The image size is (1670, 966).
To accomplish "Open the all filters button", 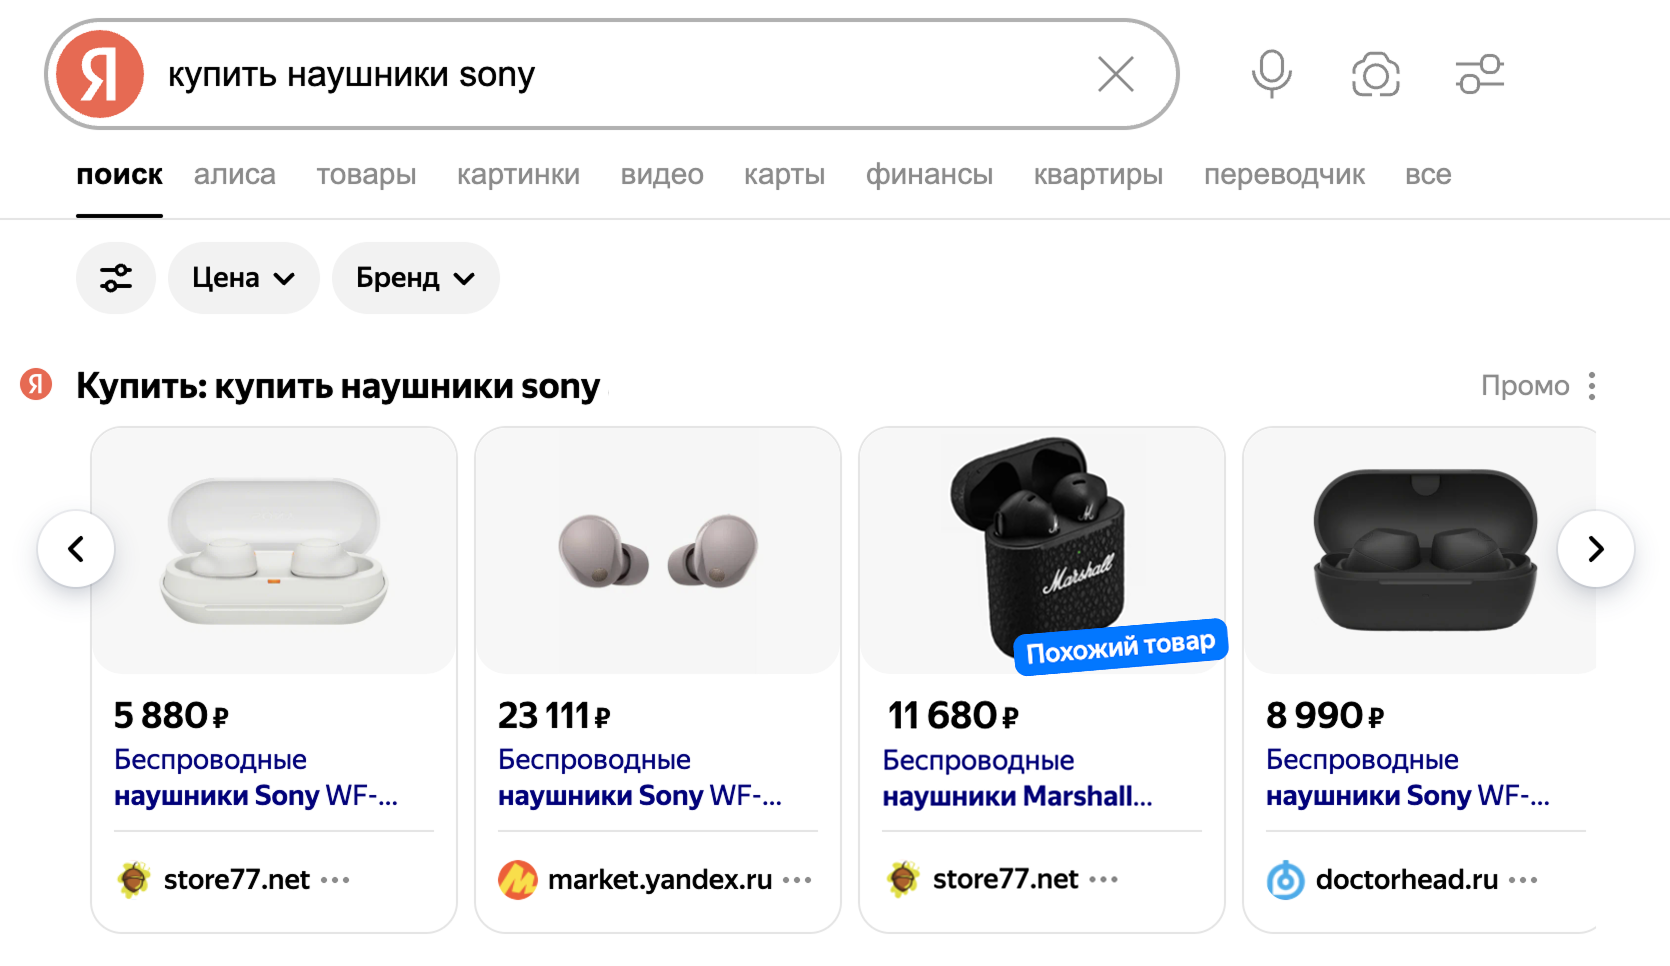I will coord(116,278).
